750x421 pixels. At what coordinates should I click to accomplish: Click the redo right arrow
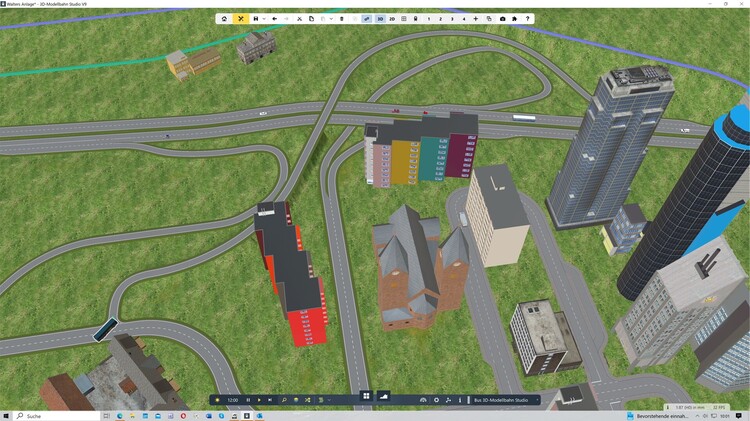(286, 19)
